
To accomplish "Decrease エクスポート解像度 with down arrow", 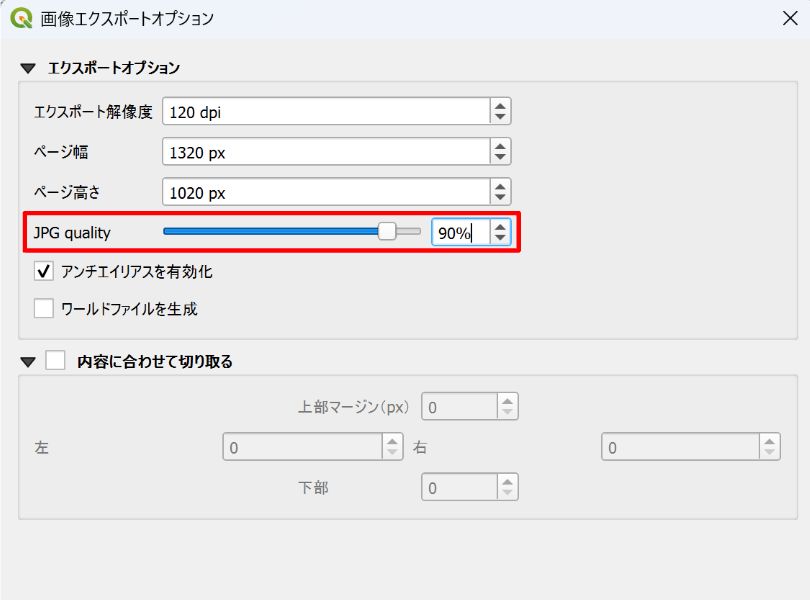I will tap(500, 117).
